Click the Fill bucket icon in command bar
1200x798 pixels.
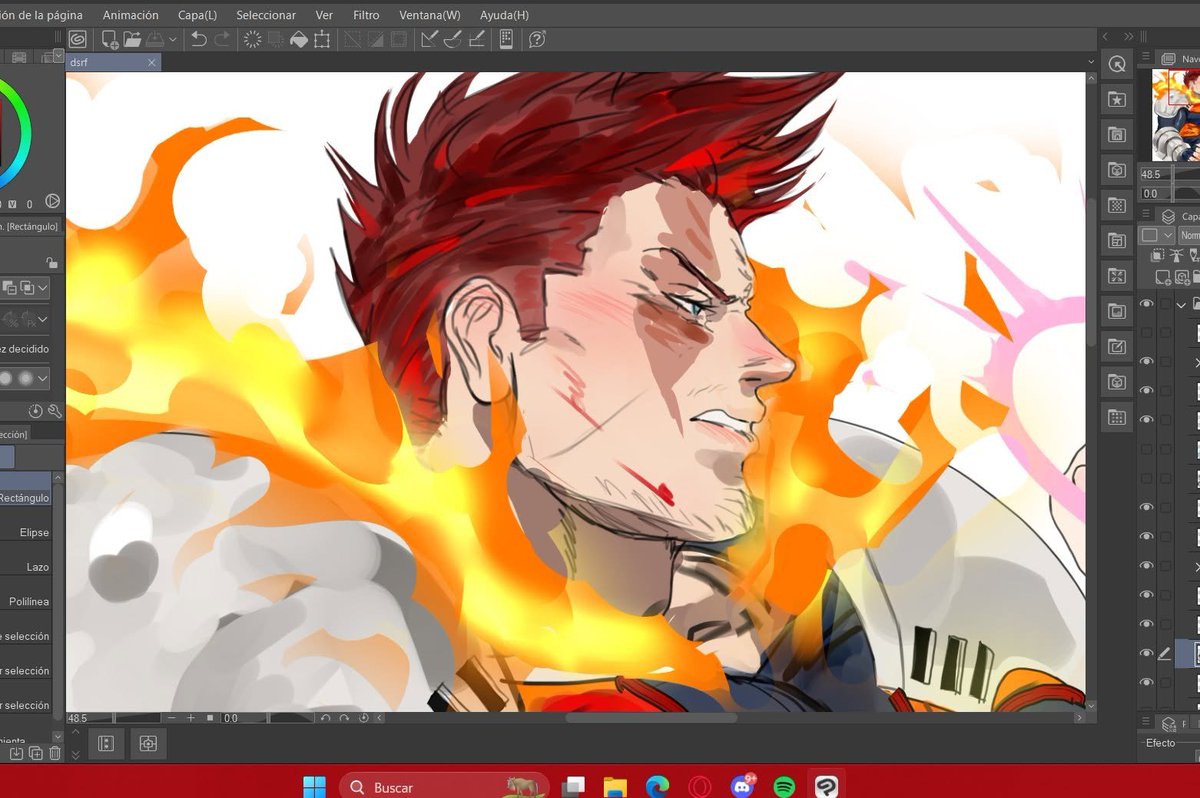tap(298, 39)
